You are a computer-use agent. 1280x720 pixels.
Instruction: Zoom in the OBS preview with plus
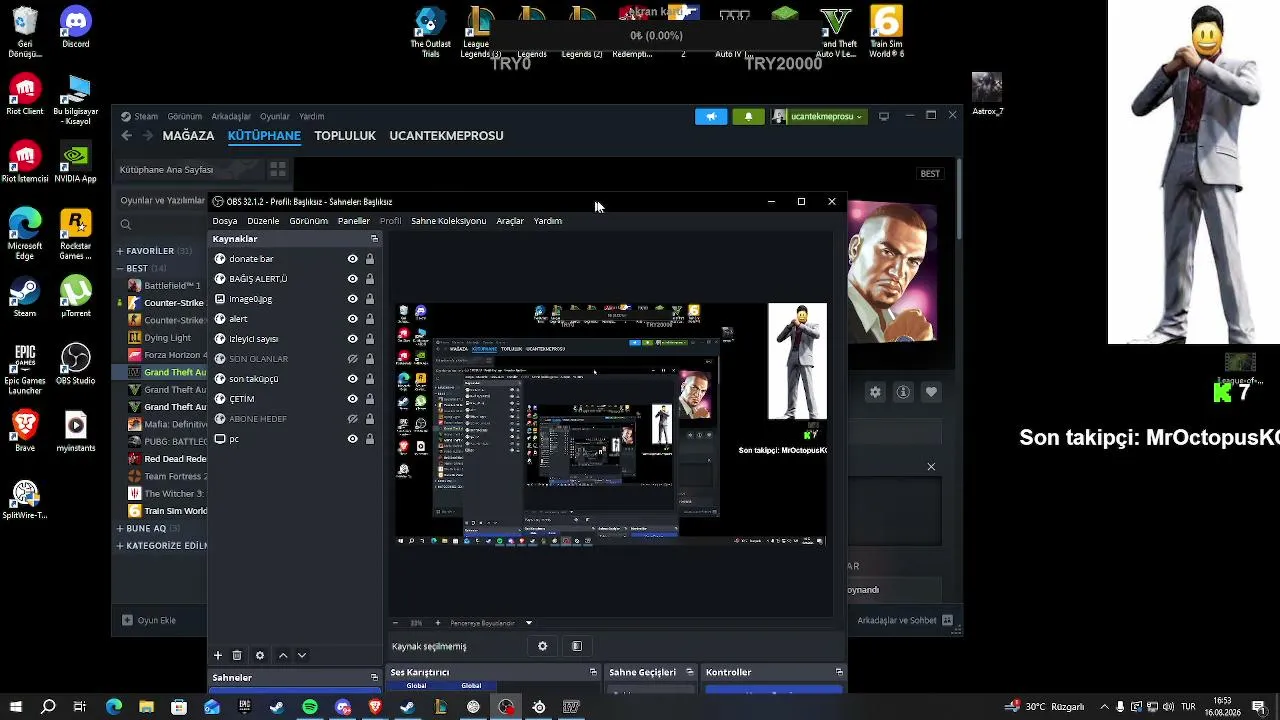pyautogui.click(x=437, y=623)
